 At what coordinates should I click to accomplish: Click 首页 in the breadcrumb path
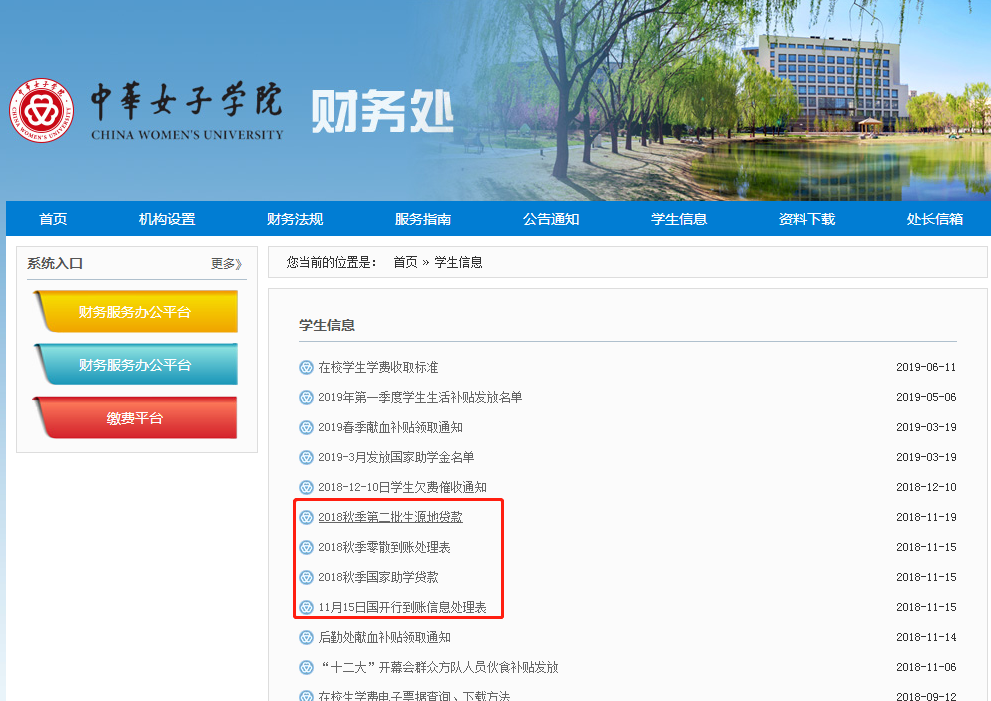(405, 262)
